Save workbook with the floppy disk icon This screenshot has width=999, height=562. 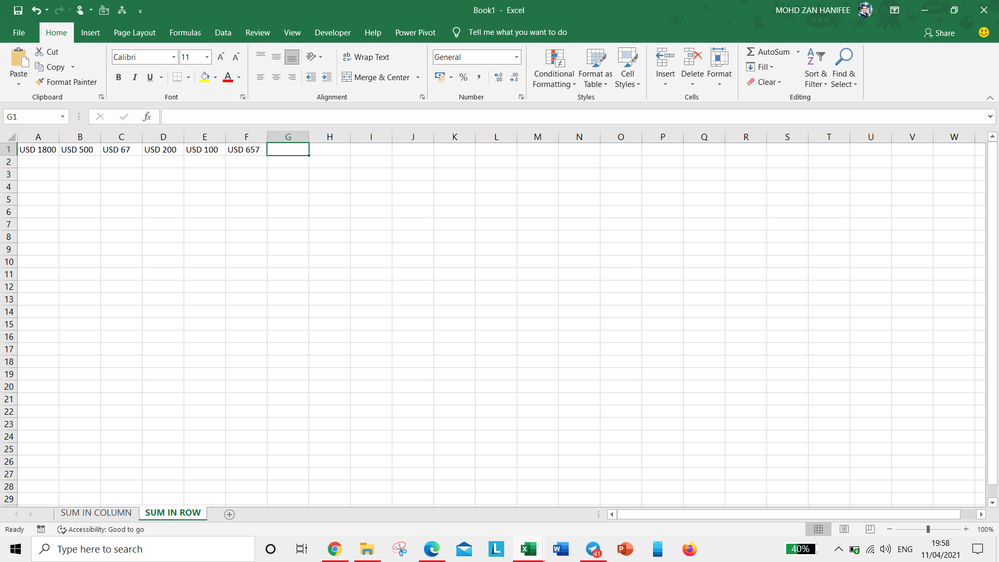coord(18,10)
